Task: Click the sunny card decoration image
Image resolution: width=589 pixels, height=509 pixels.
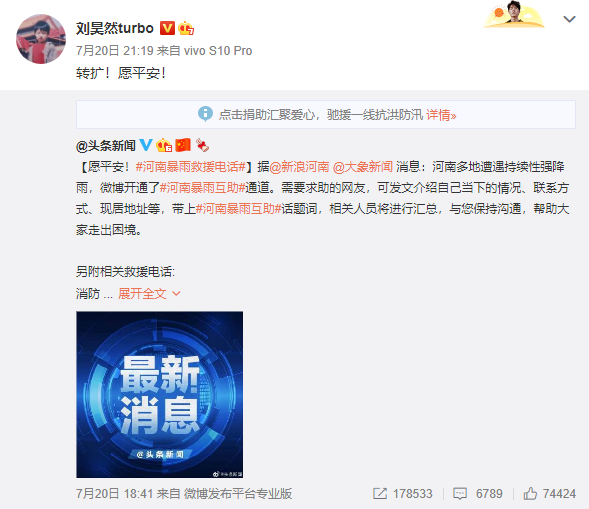Action: 514,14
